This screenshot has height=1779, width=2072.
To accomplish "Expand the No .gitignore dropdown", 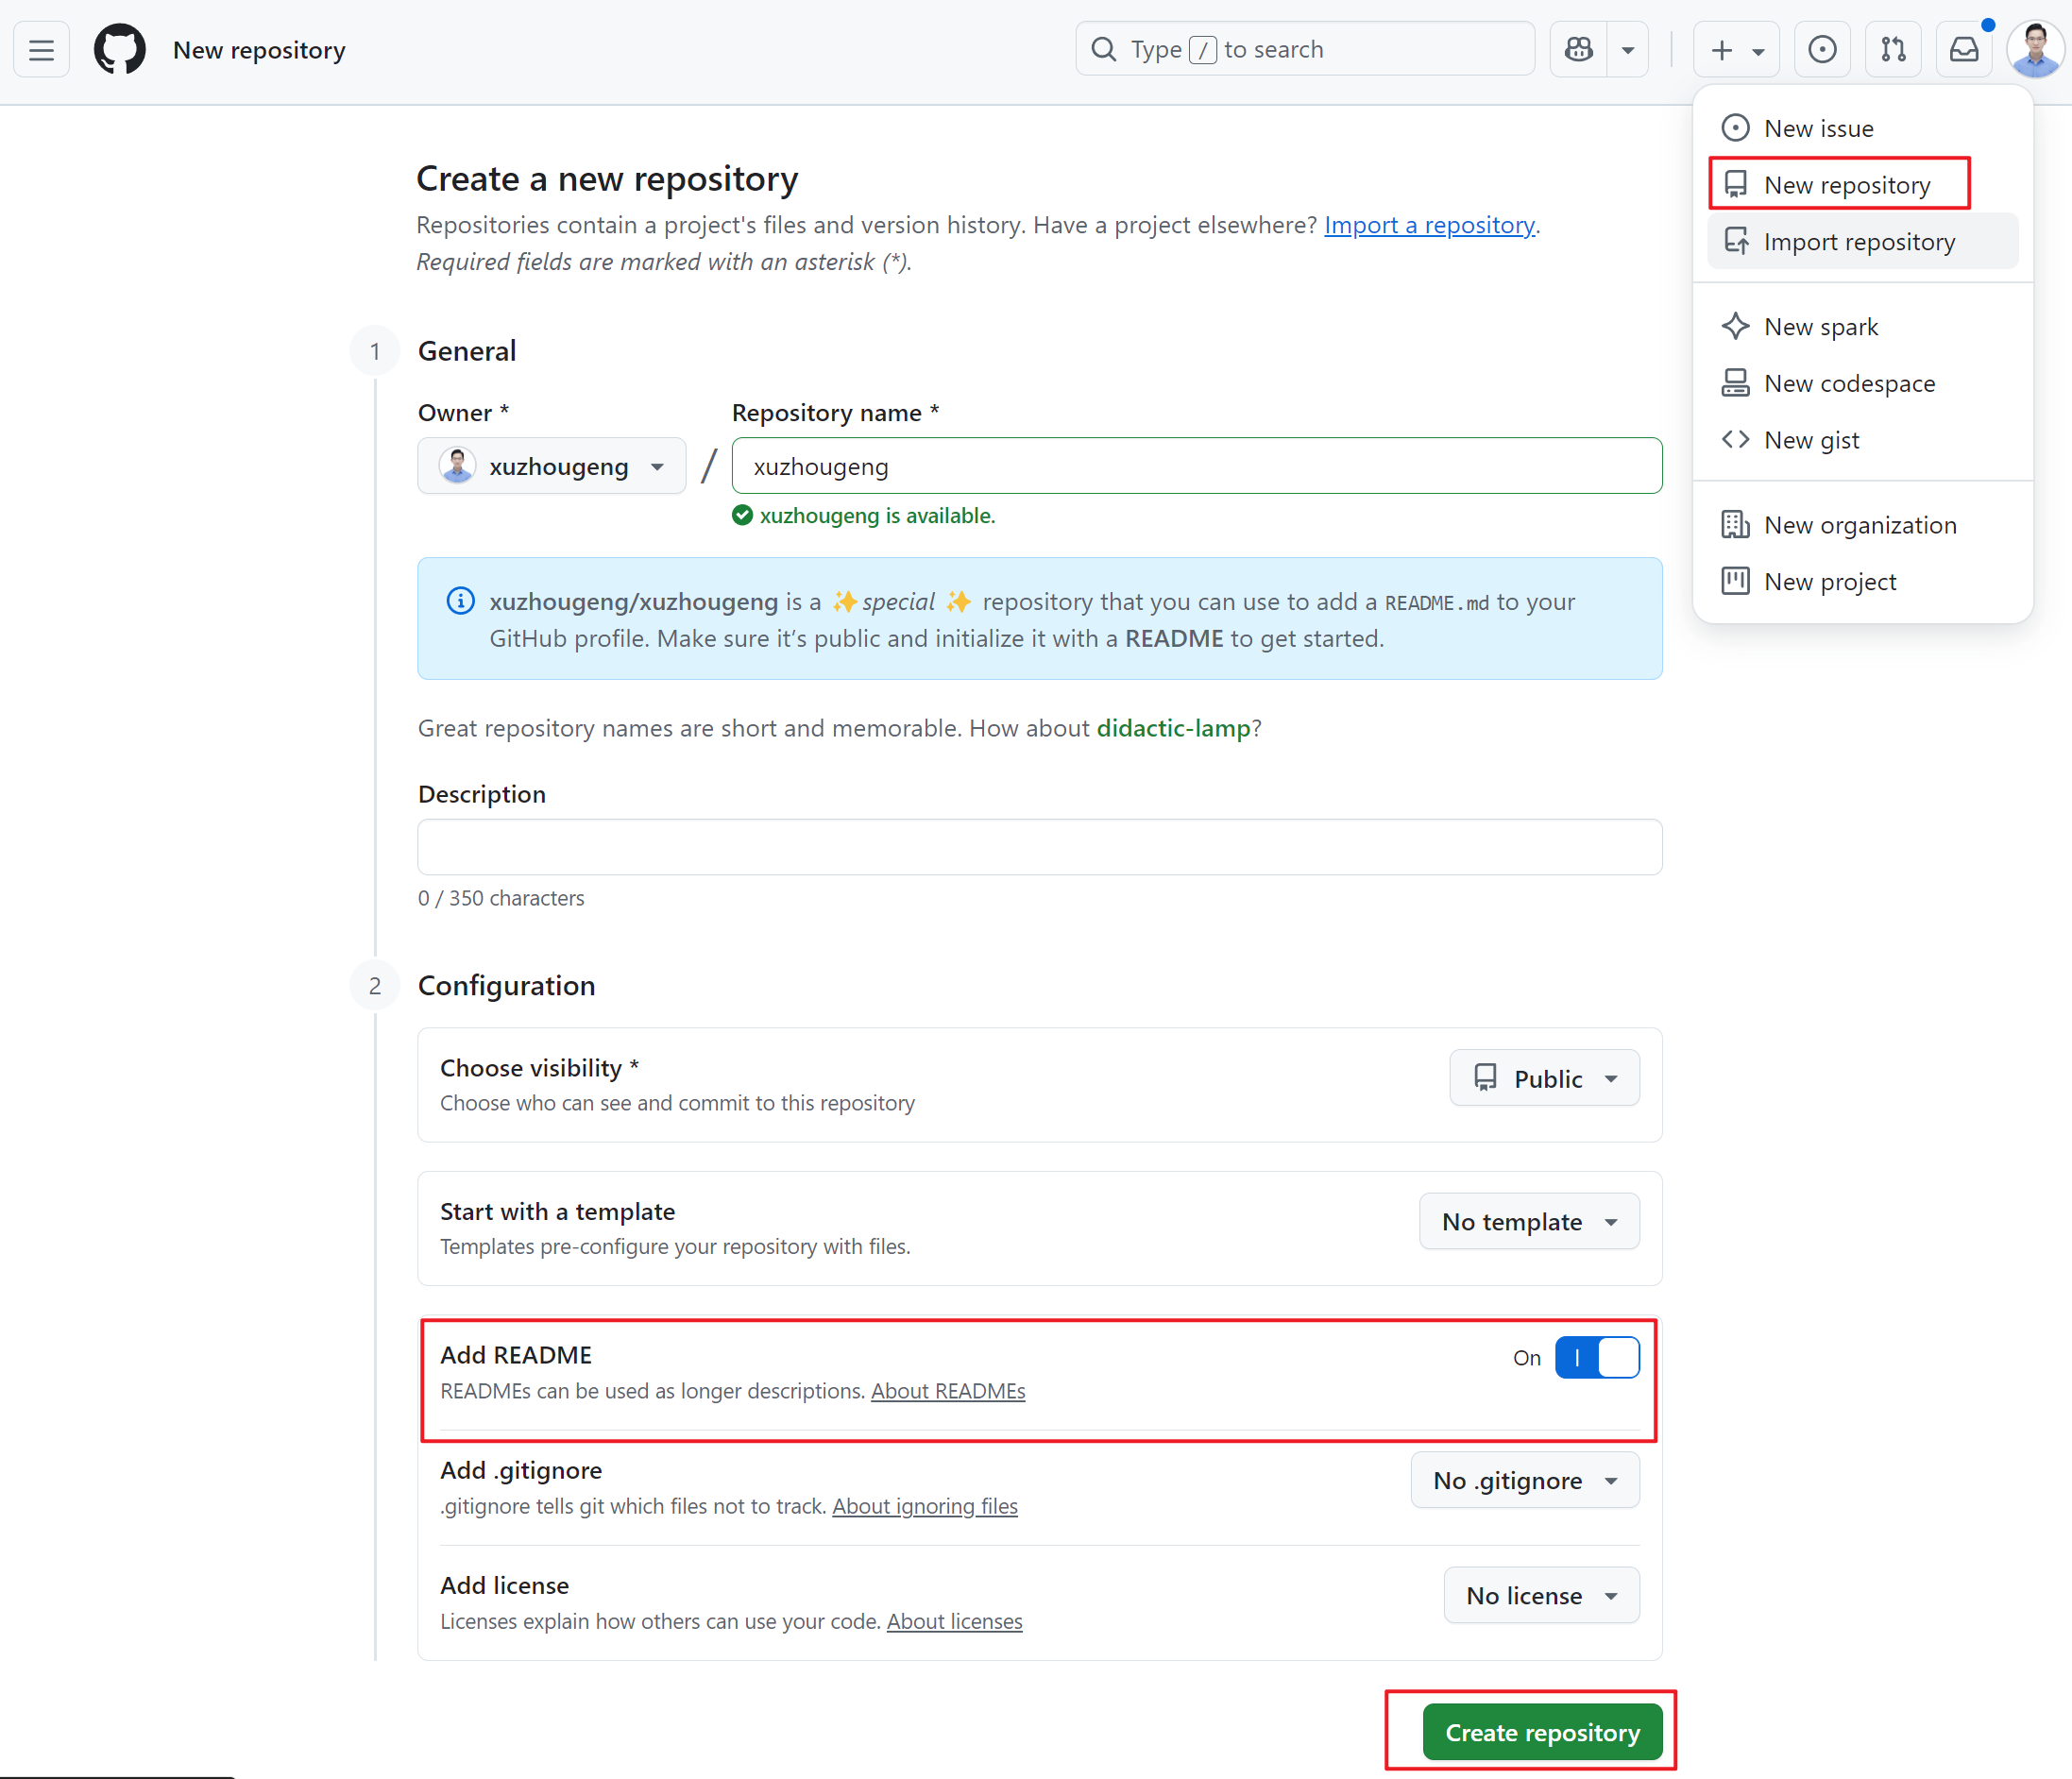I will [1524, 1480].
